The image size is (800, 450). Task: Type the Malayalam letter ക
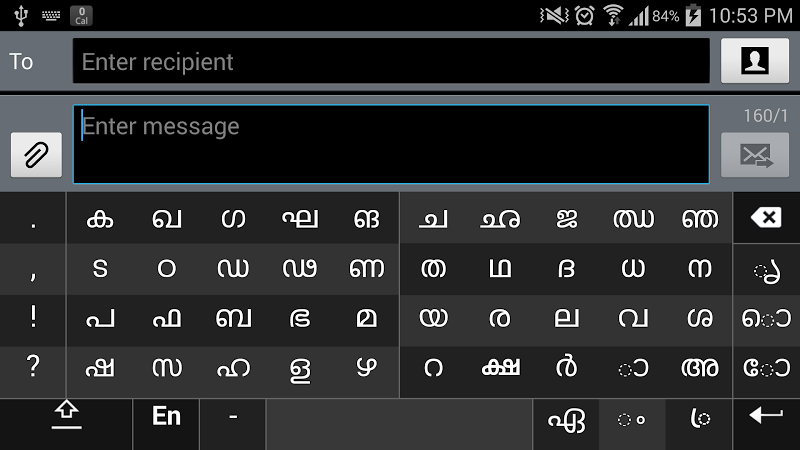[x=99, y=219]
